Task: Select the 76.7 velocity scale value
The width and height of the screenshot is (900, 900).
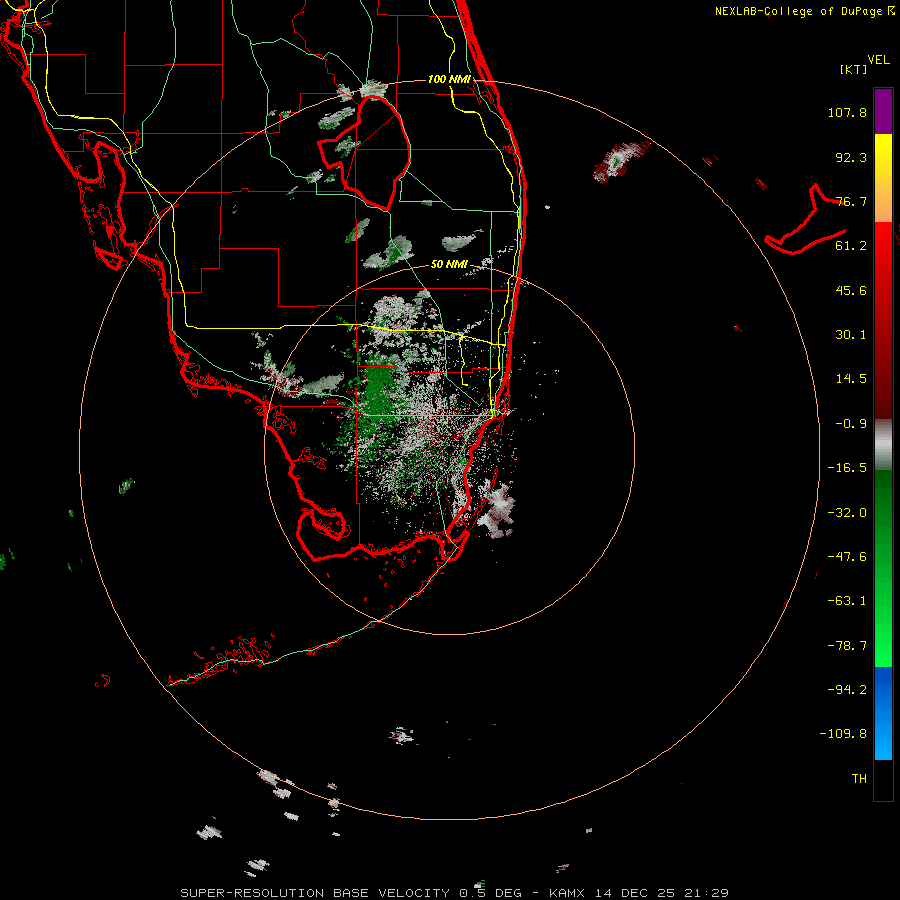Action: coord(851,201)
